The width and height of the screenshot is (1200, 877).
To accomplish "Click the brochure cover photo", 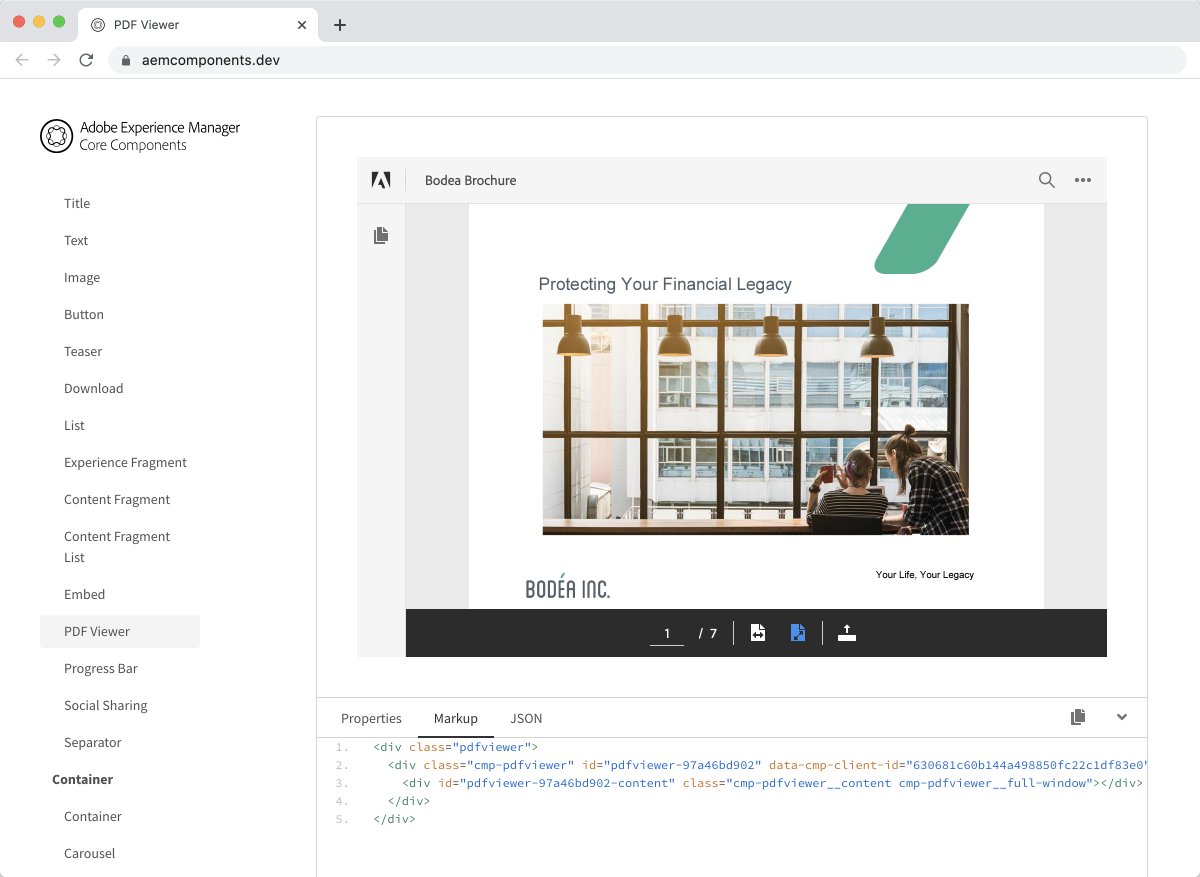I will 755,419.
